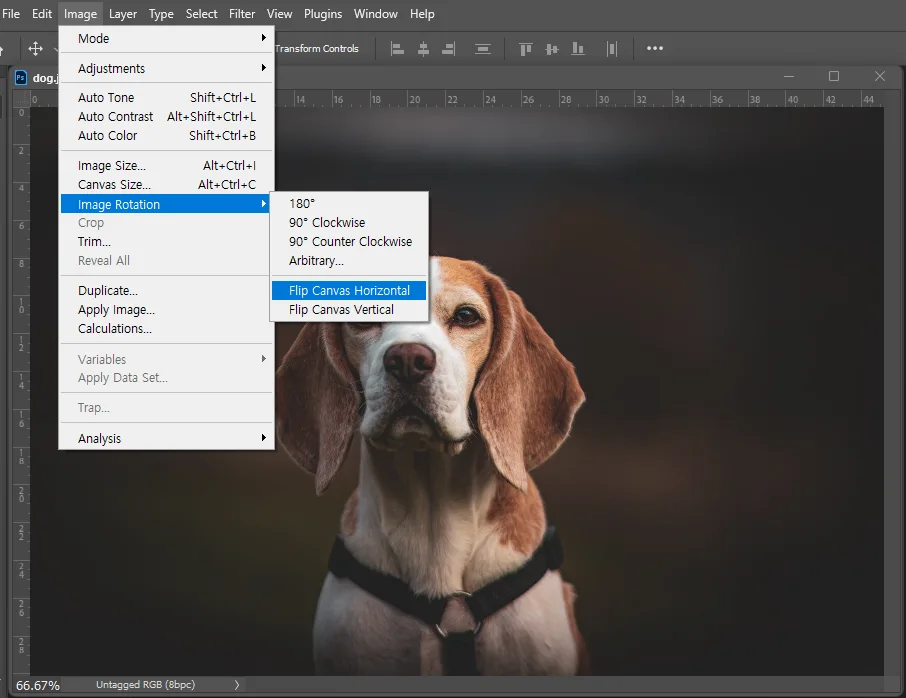This screenshot has width=906, height=698.
Task: Open the File menu
Action: (x=11, y=14)
